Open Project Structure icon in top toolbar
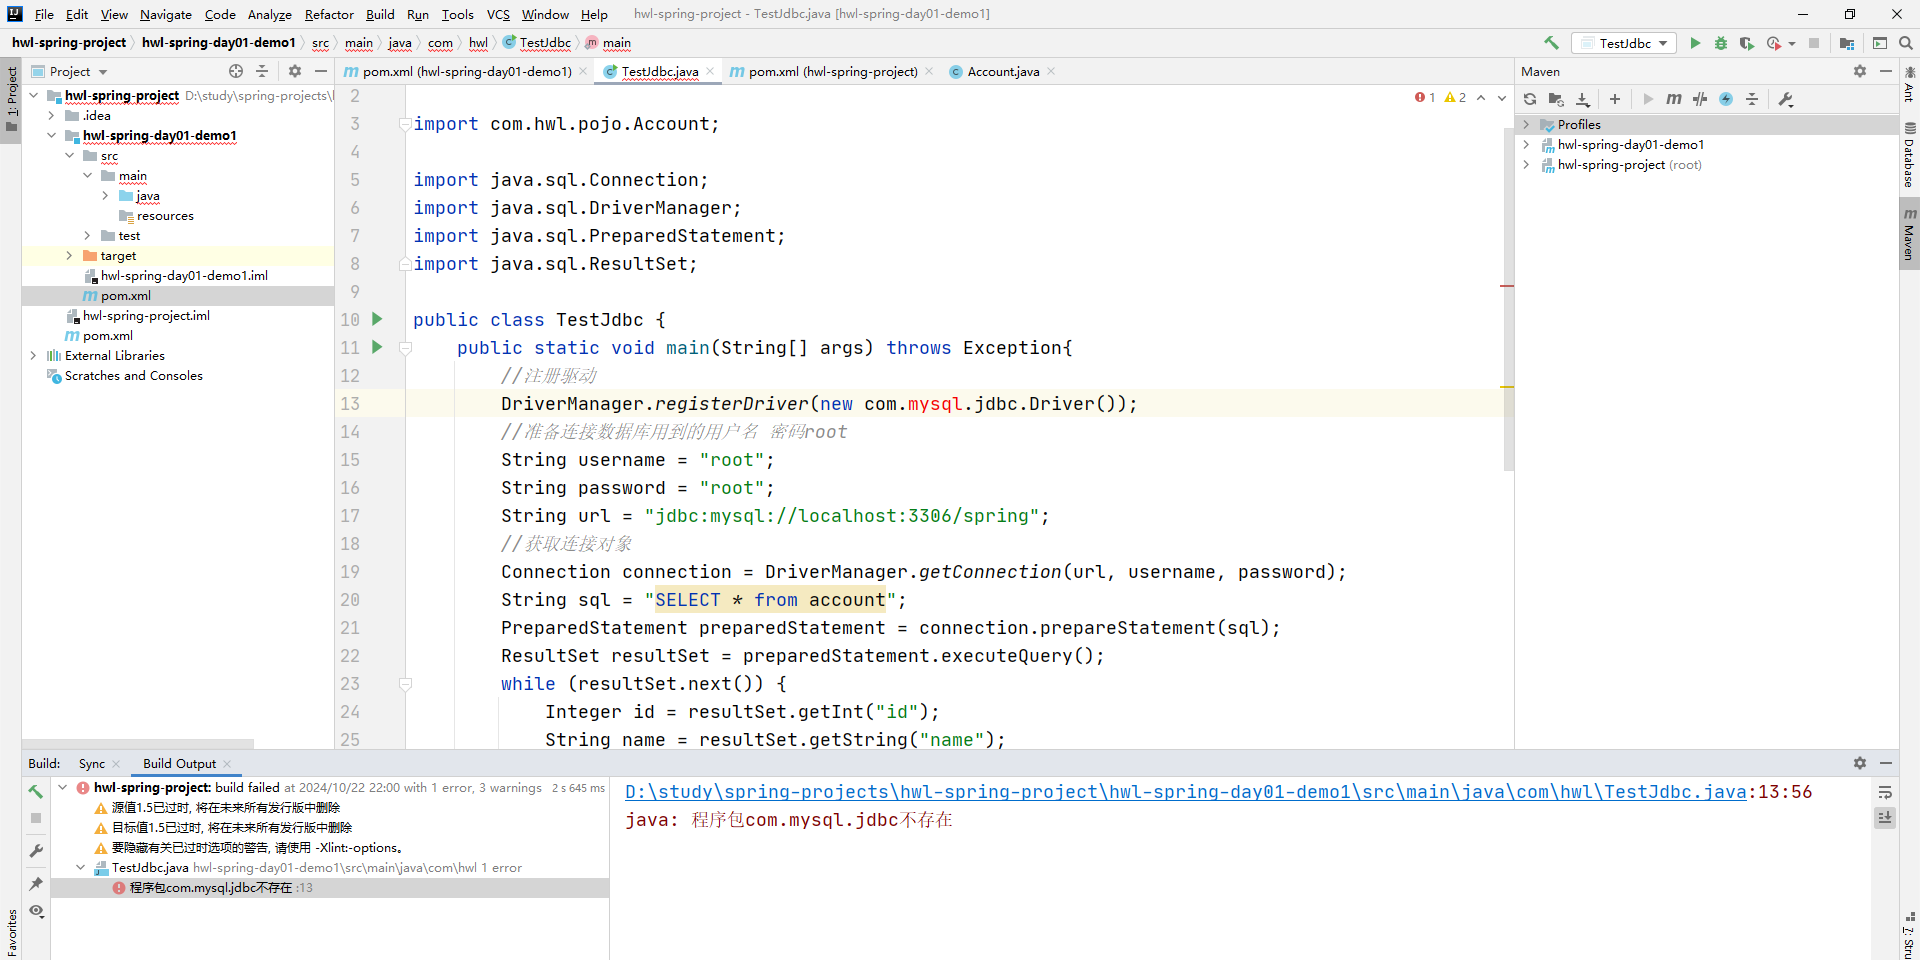This screenshot has width=1920, height=960. pyautogui.click(x=1846, y=43)
